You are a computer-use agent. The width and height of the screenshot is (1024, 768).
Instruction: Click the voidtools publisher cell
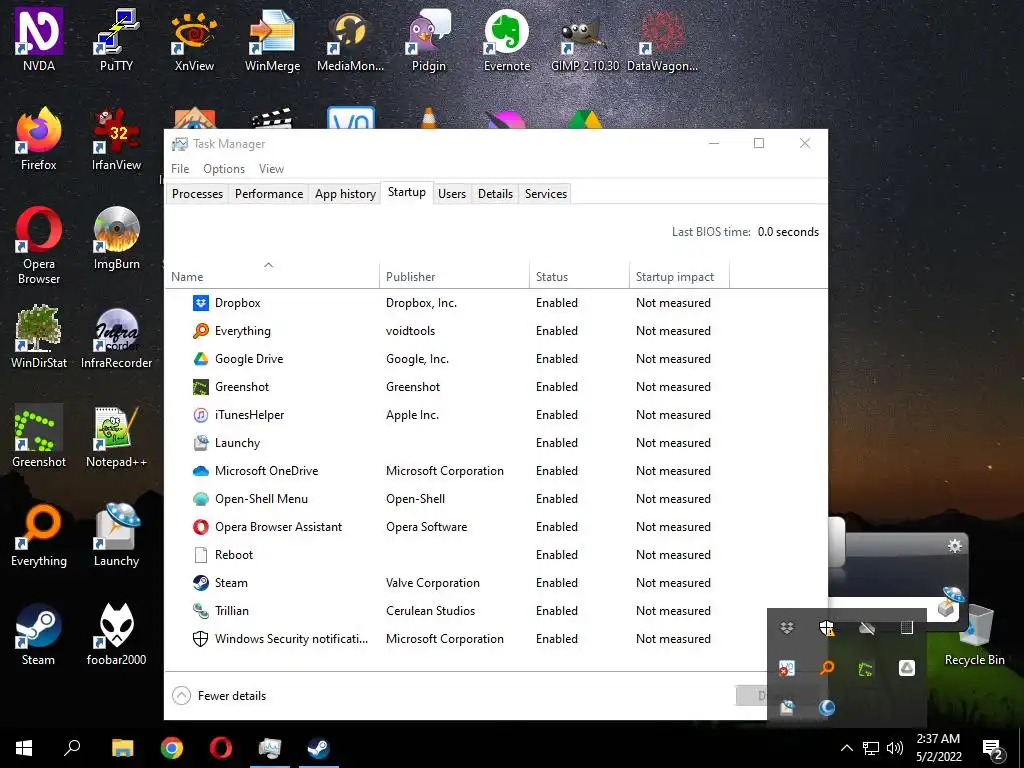click(x=410, y=330)
